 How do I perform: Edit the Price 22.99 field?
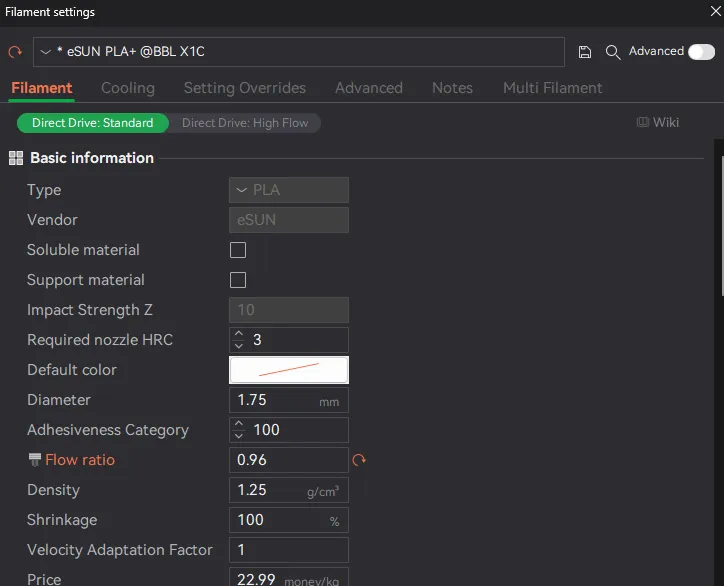coord(289,577)
